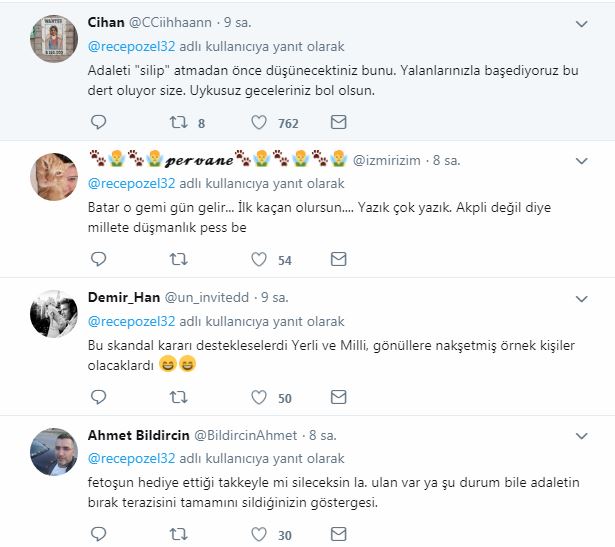Reply to Cihan's tweet
The height and width of the screenshot is (547, 615).
point(98,123)
